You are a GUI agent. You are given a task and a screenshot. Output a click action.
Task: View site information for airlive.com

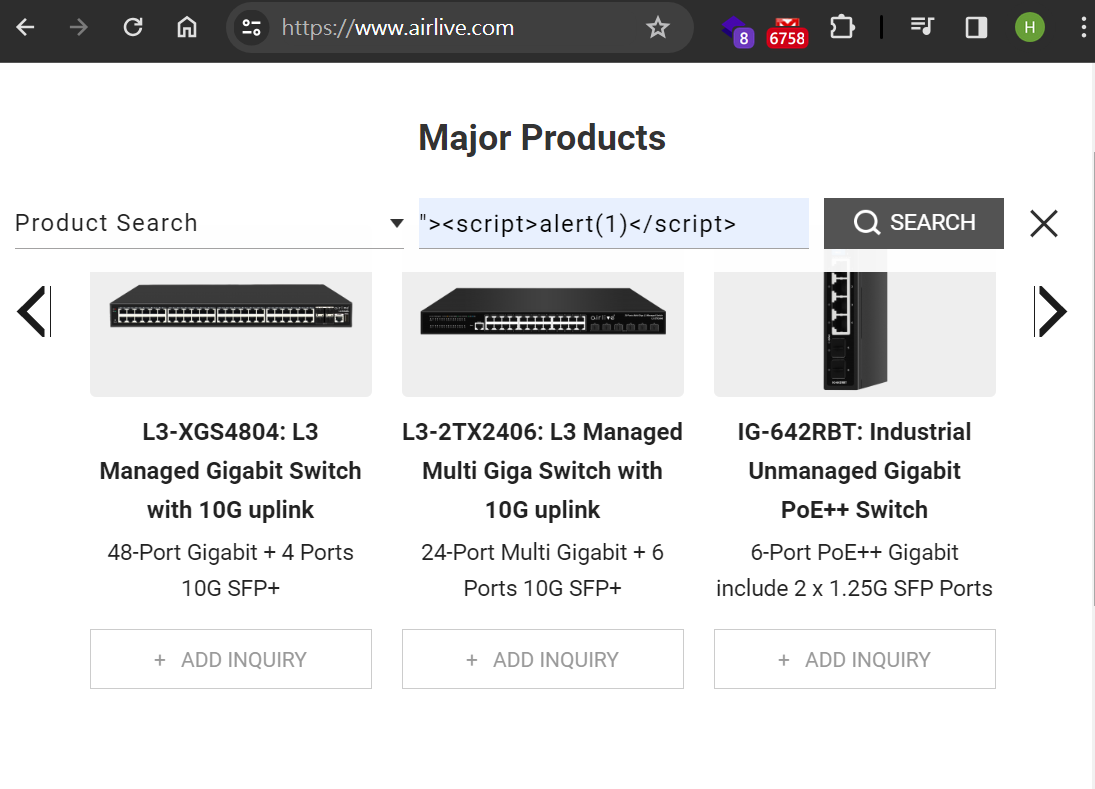[x=251, y=28]
